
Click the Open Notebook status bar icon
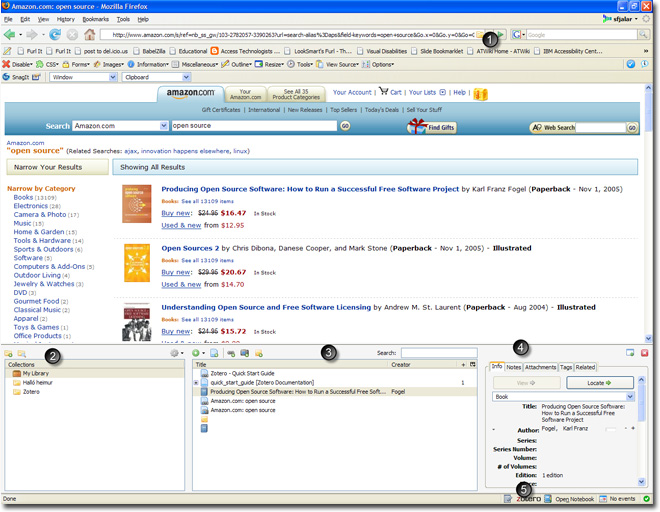coord(570,499)
